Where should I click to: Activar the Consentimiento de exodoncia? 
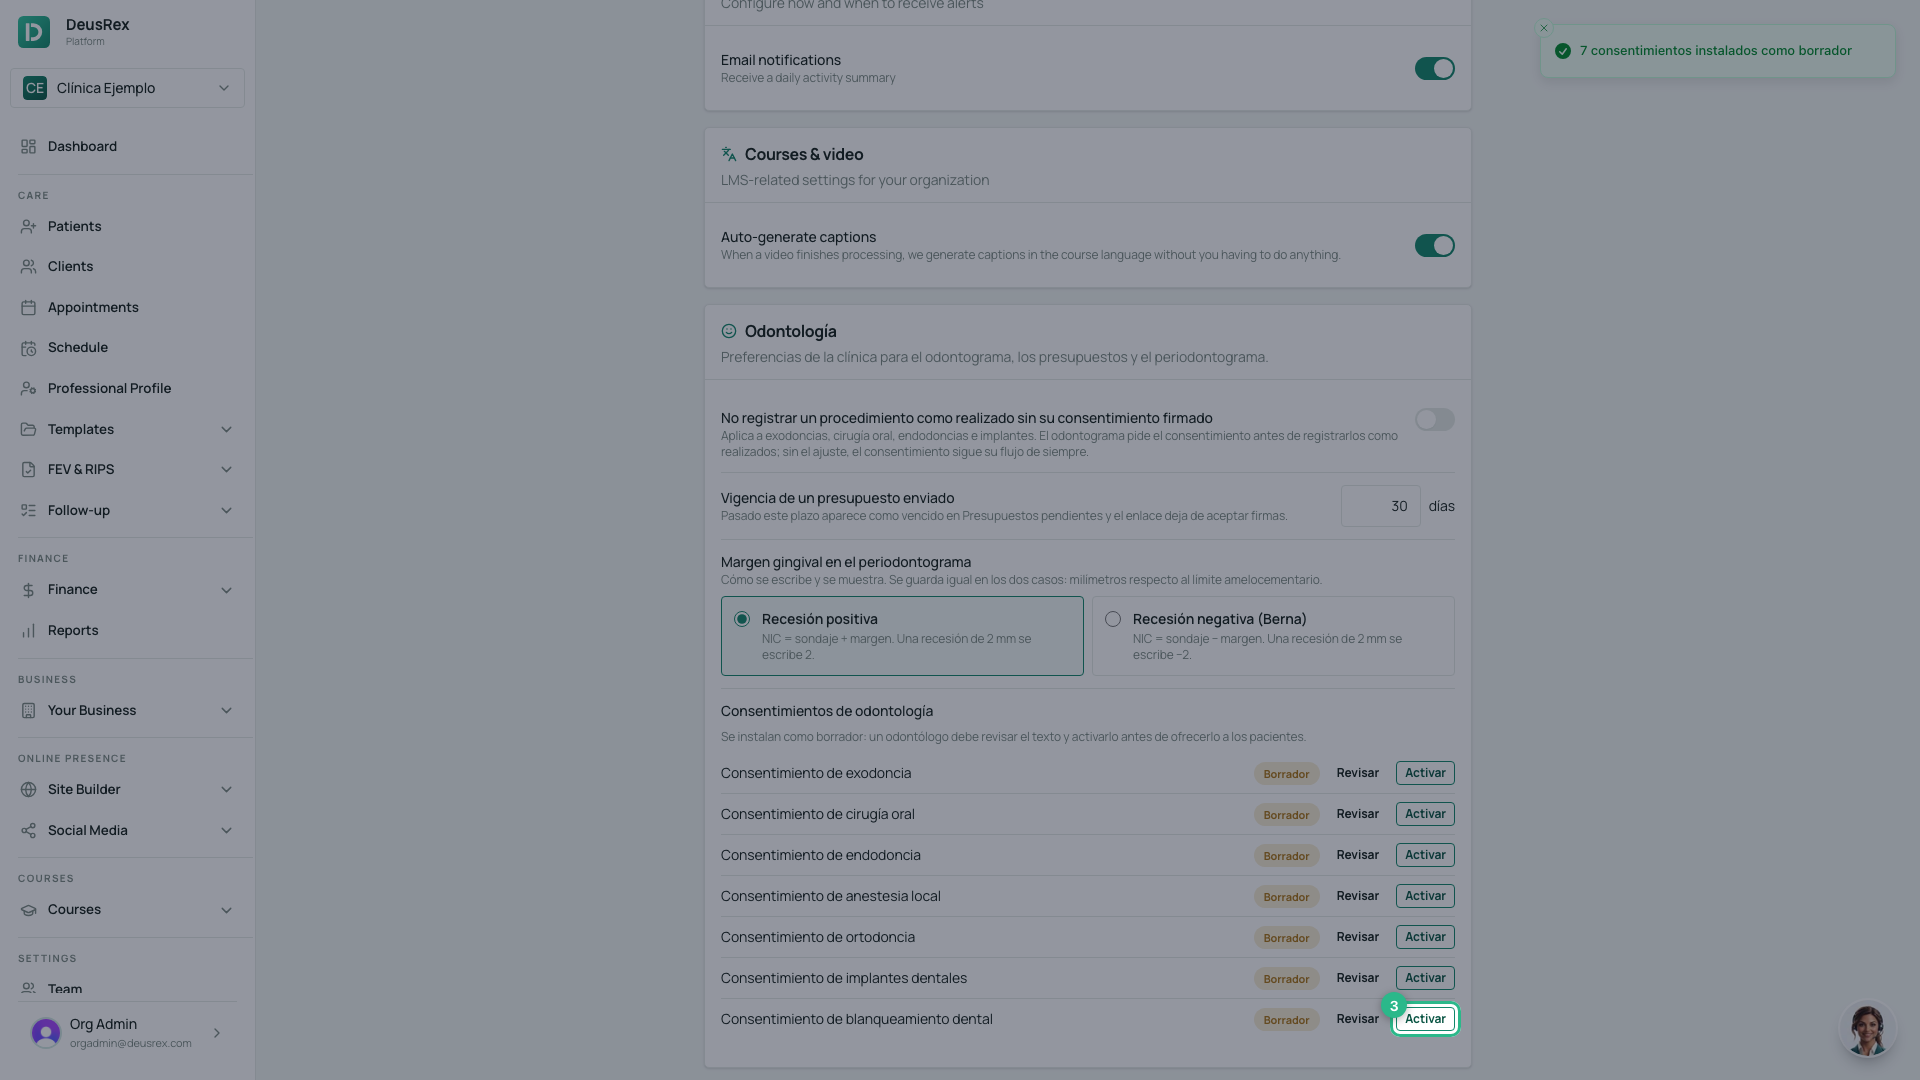point(1425,773)
